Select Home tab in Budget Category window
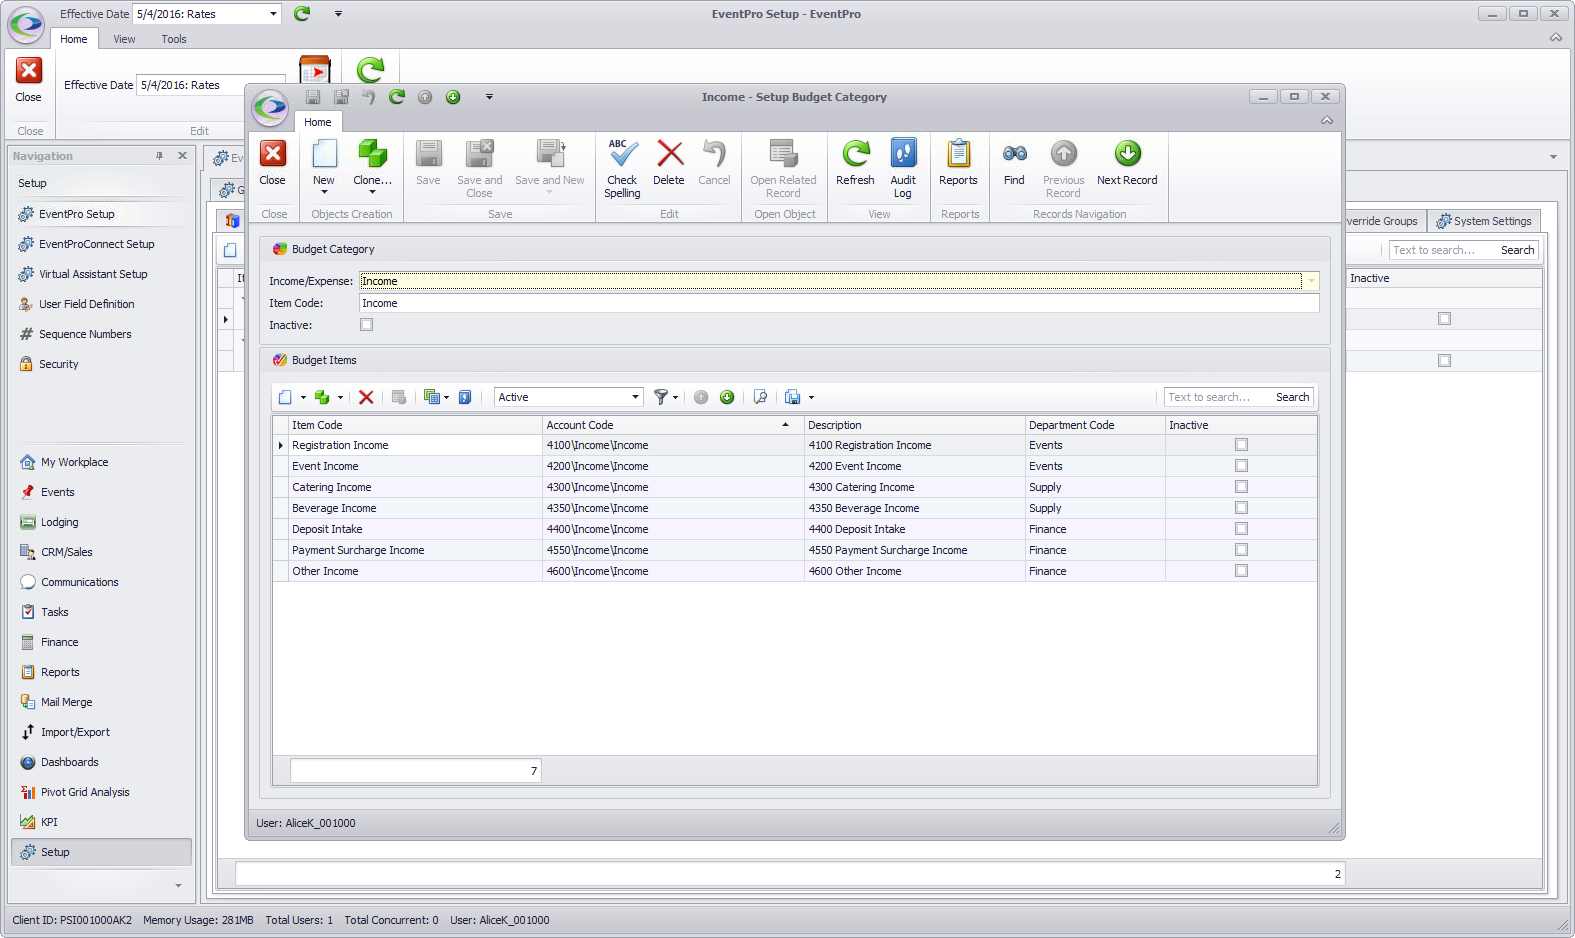Image resolution: width=1575 pixels, height=938 pixels. point(318,122)
